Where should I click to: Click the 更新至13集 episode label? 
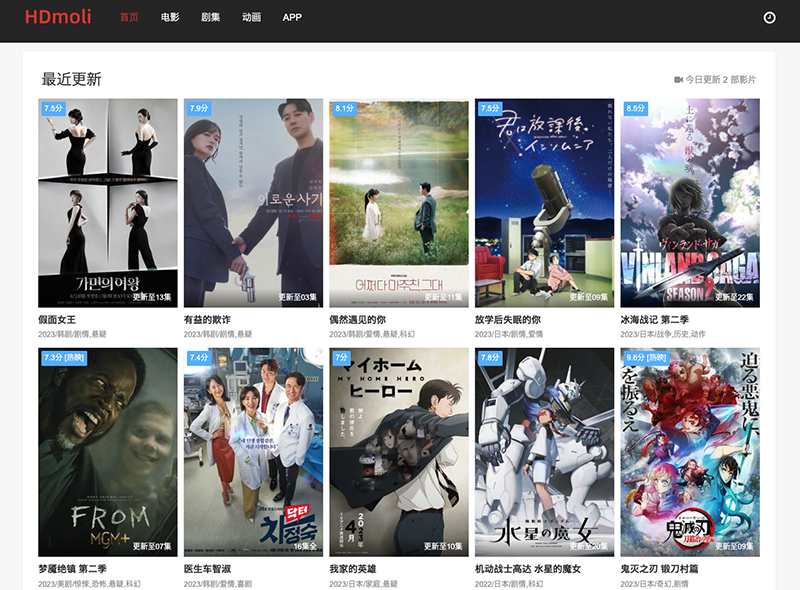(x=152, y=297)
